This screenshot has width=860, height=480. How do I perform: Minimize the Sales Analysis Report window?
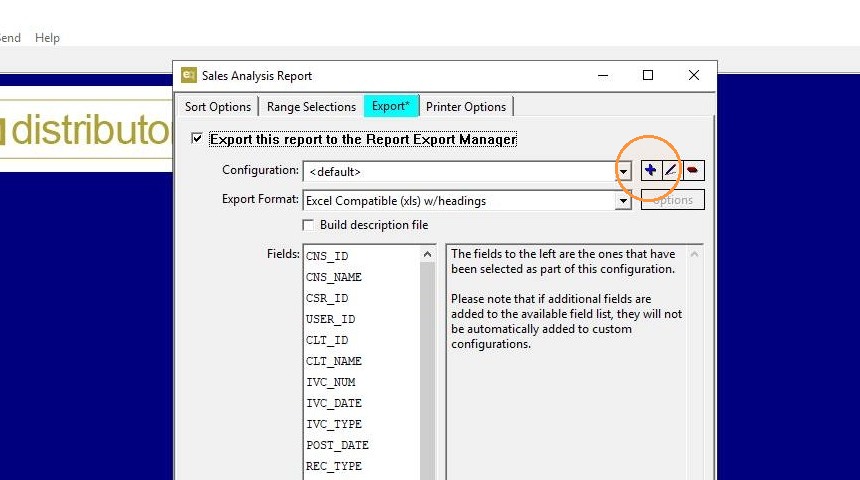603,75
